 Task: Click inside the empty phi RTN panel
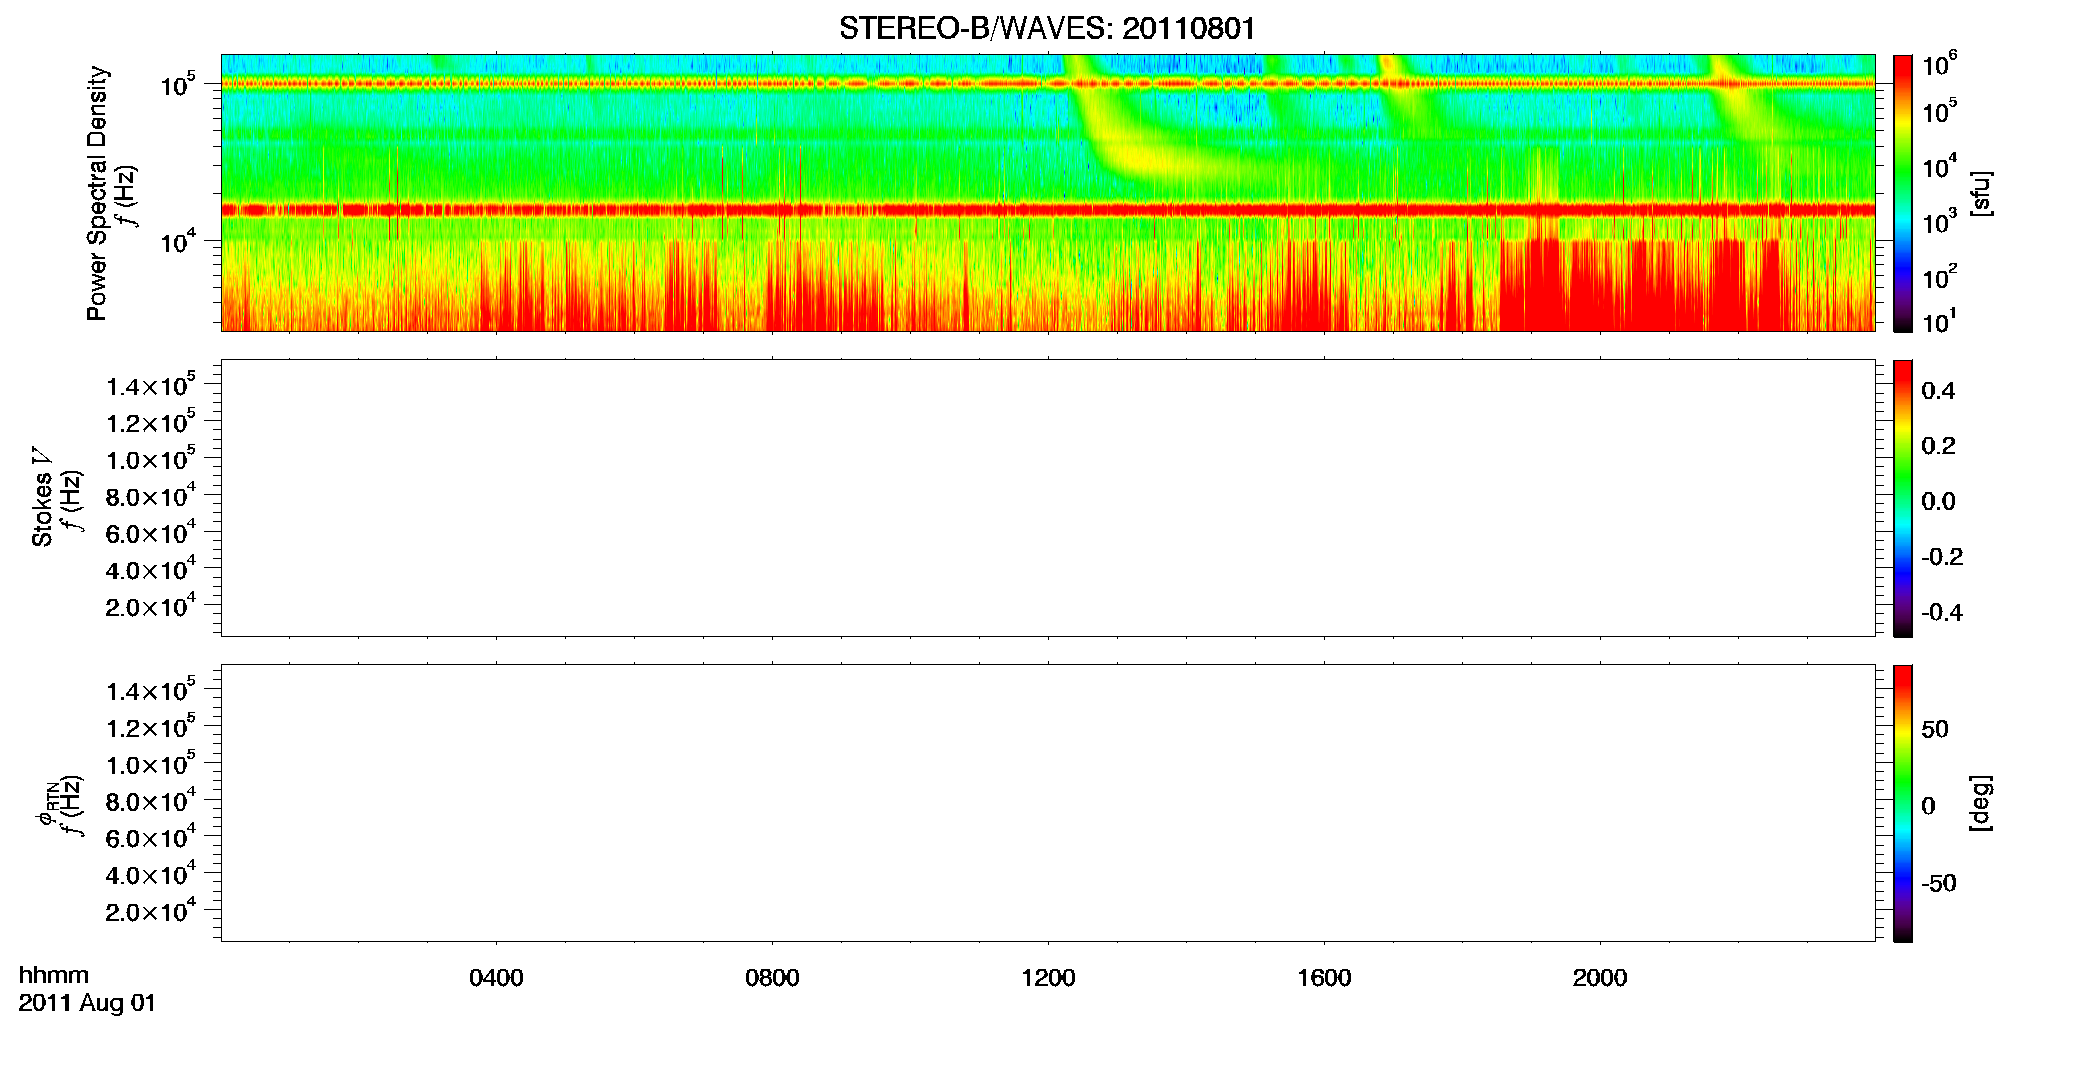point(1048,803)
